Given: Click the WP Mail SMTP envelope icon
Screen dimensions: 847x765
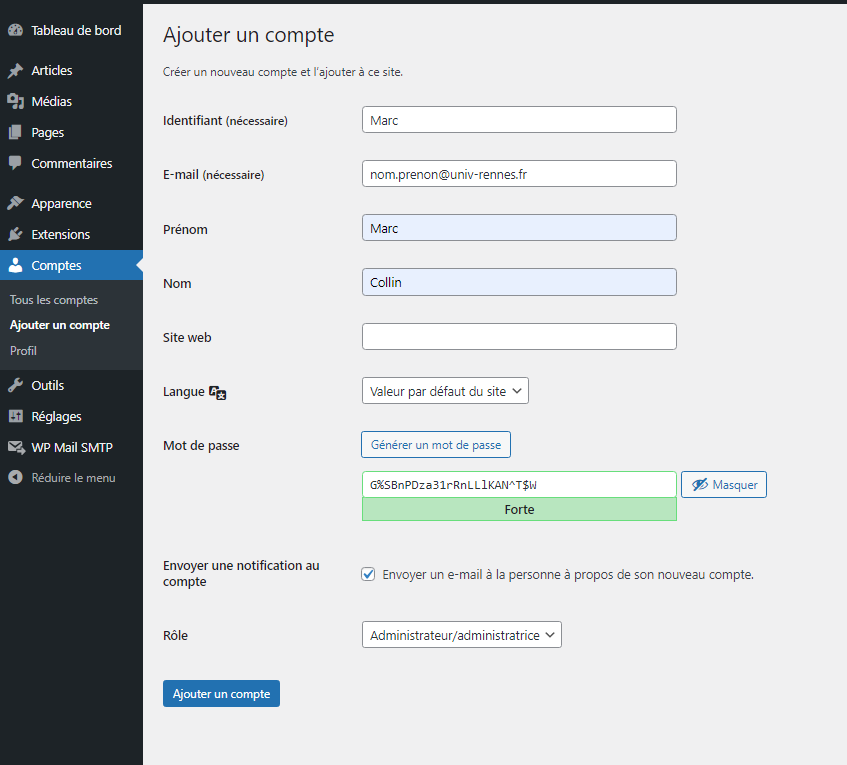Looking at the screenshot, I should (x=15, y=448).
